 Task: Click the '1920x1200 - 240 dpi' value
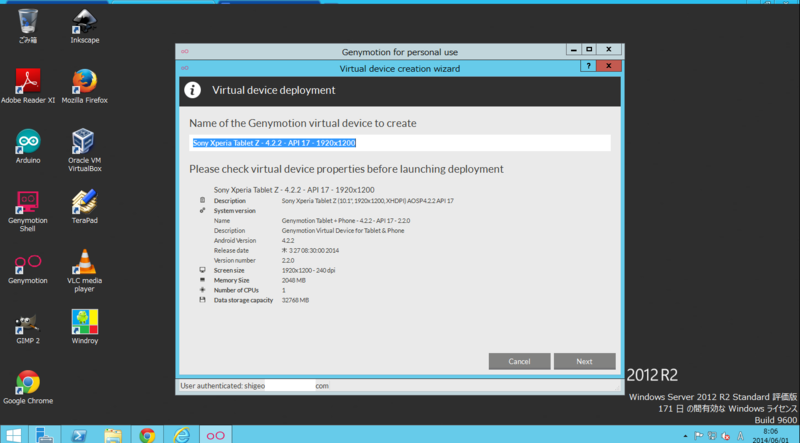pyautogui.click(x=308, y=270)
